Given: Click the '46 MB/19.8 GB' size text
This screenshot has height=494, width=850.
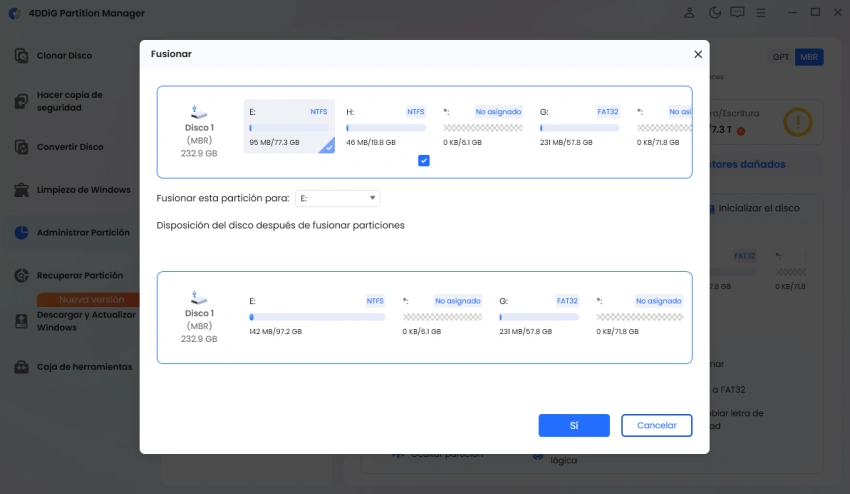Looking at the screenshot, I should pyautogui.click(x=371, y=143).
